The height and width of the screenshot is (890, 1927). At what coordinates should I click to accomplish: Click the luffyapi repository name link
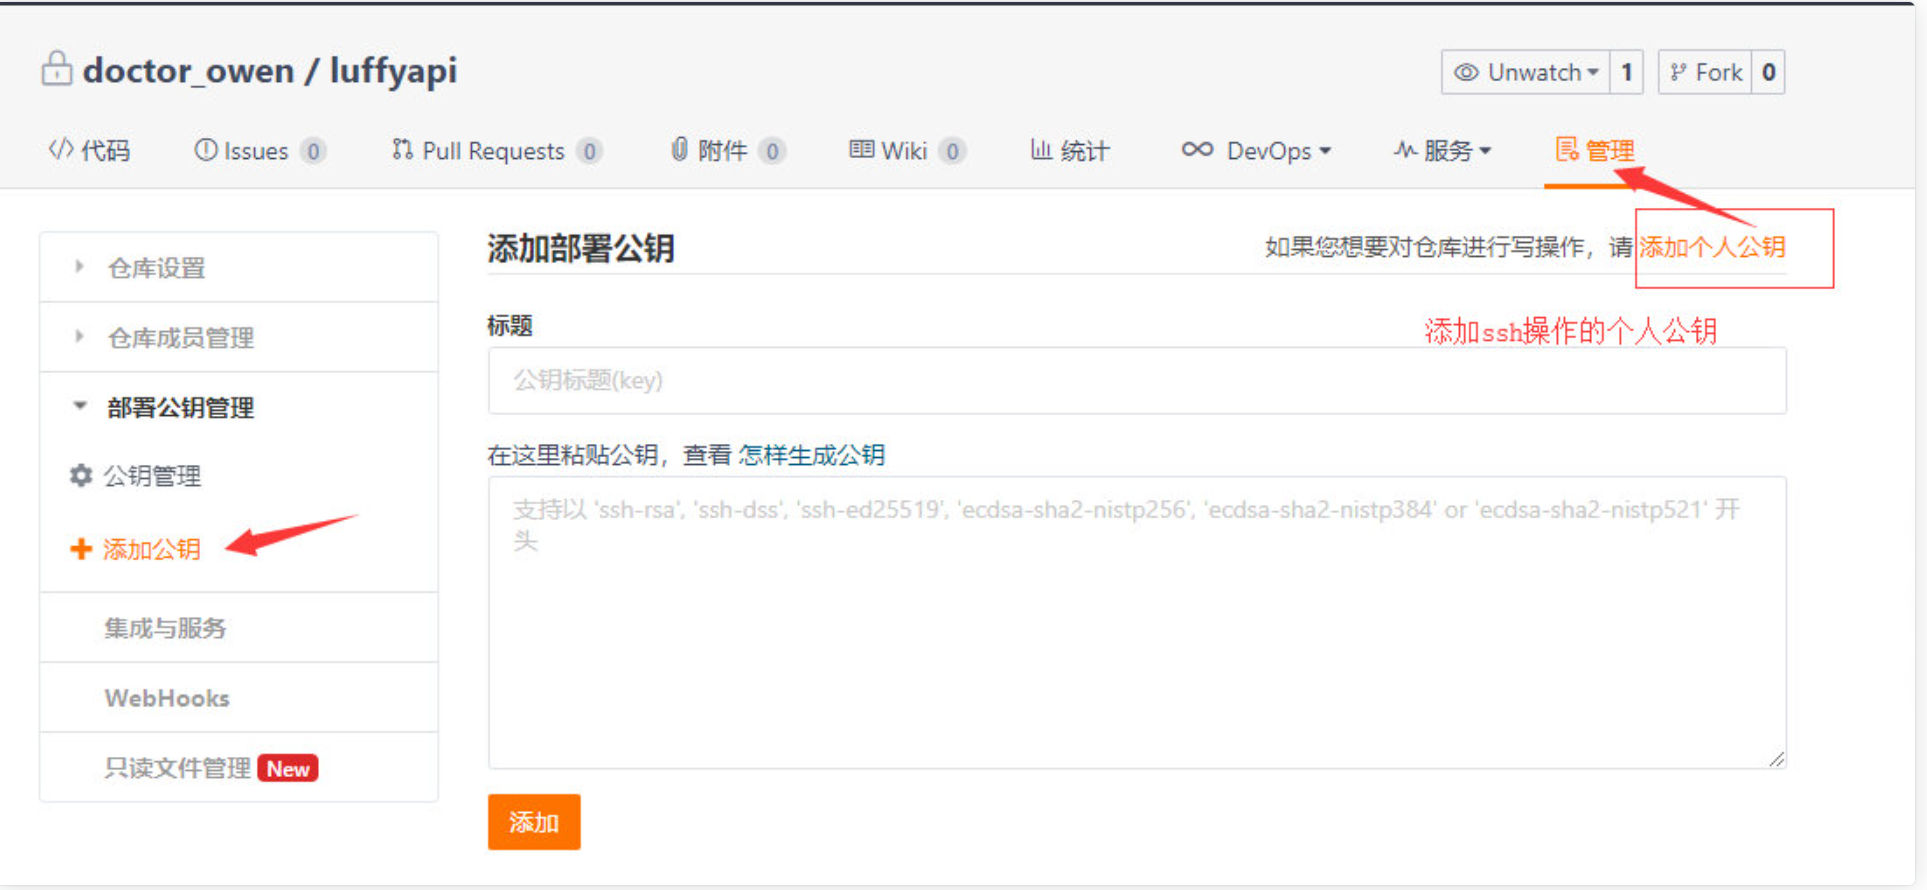[393, 70]
